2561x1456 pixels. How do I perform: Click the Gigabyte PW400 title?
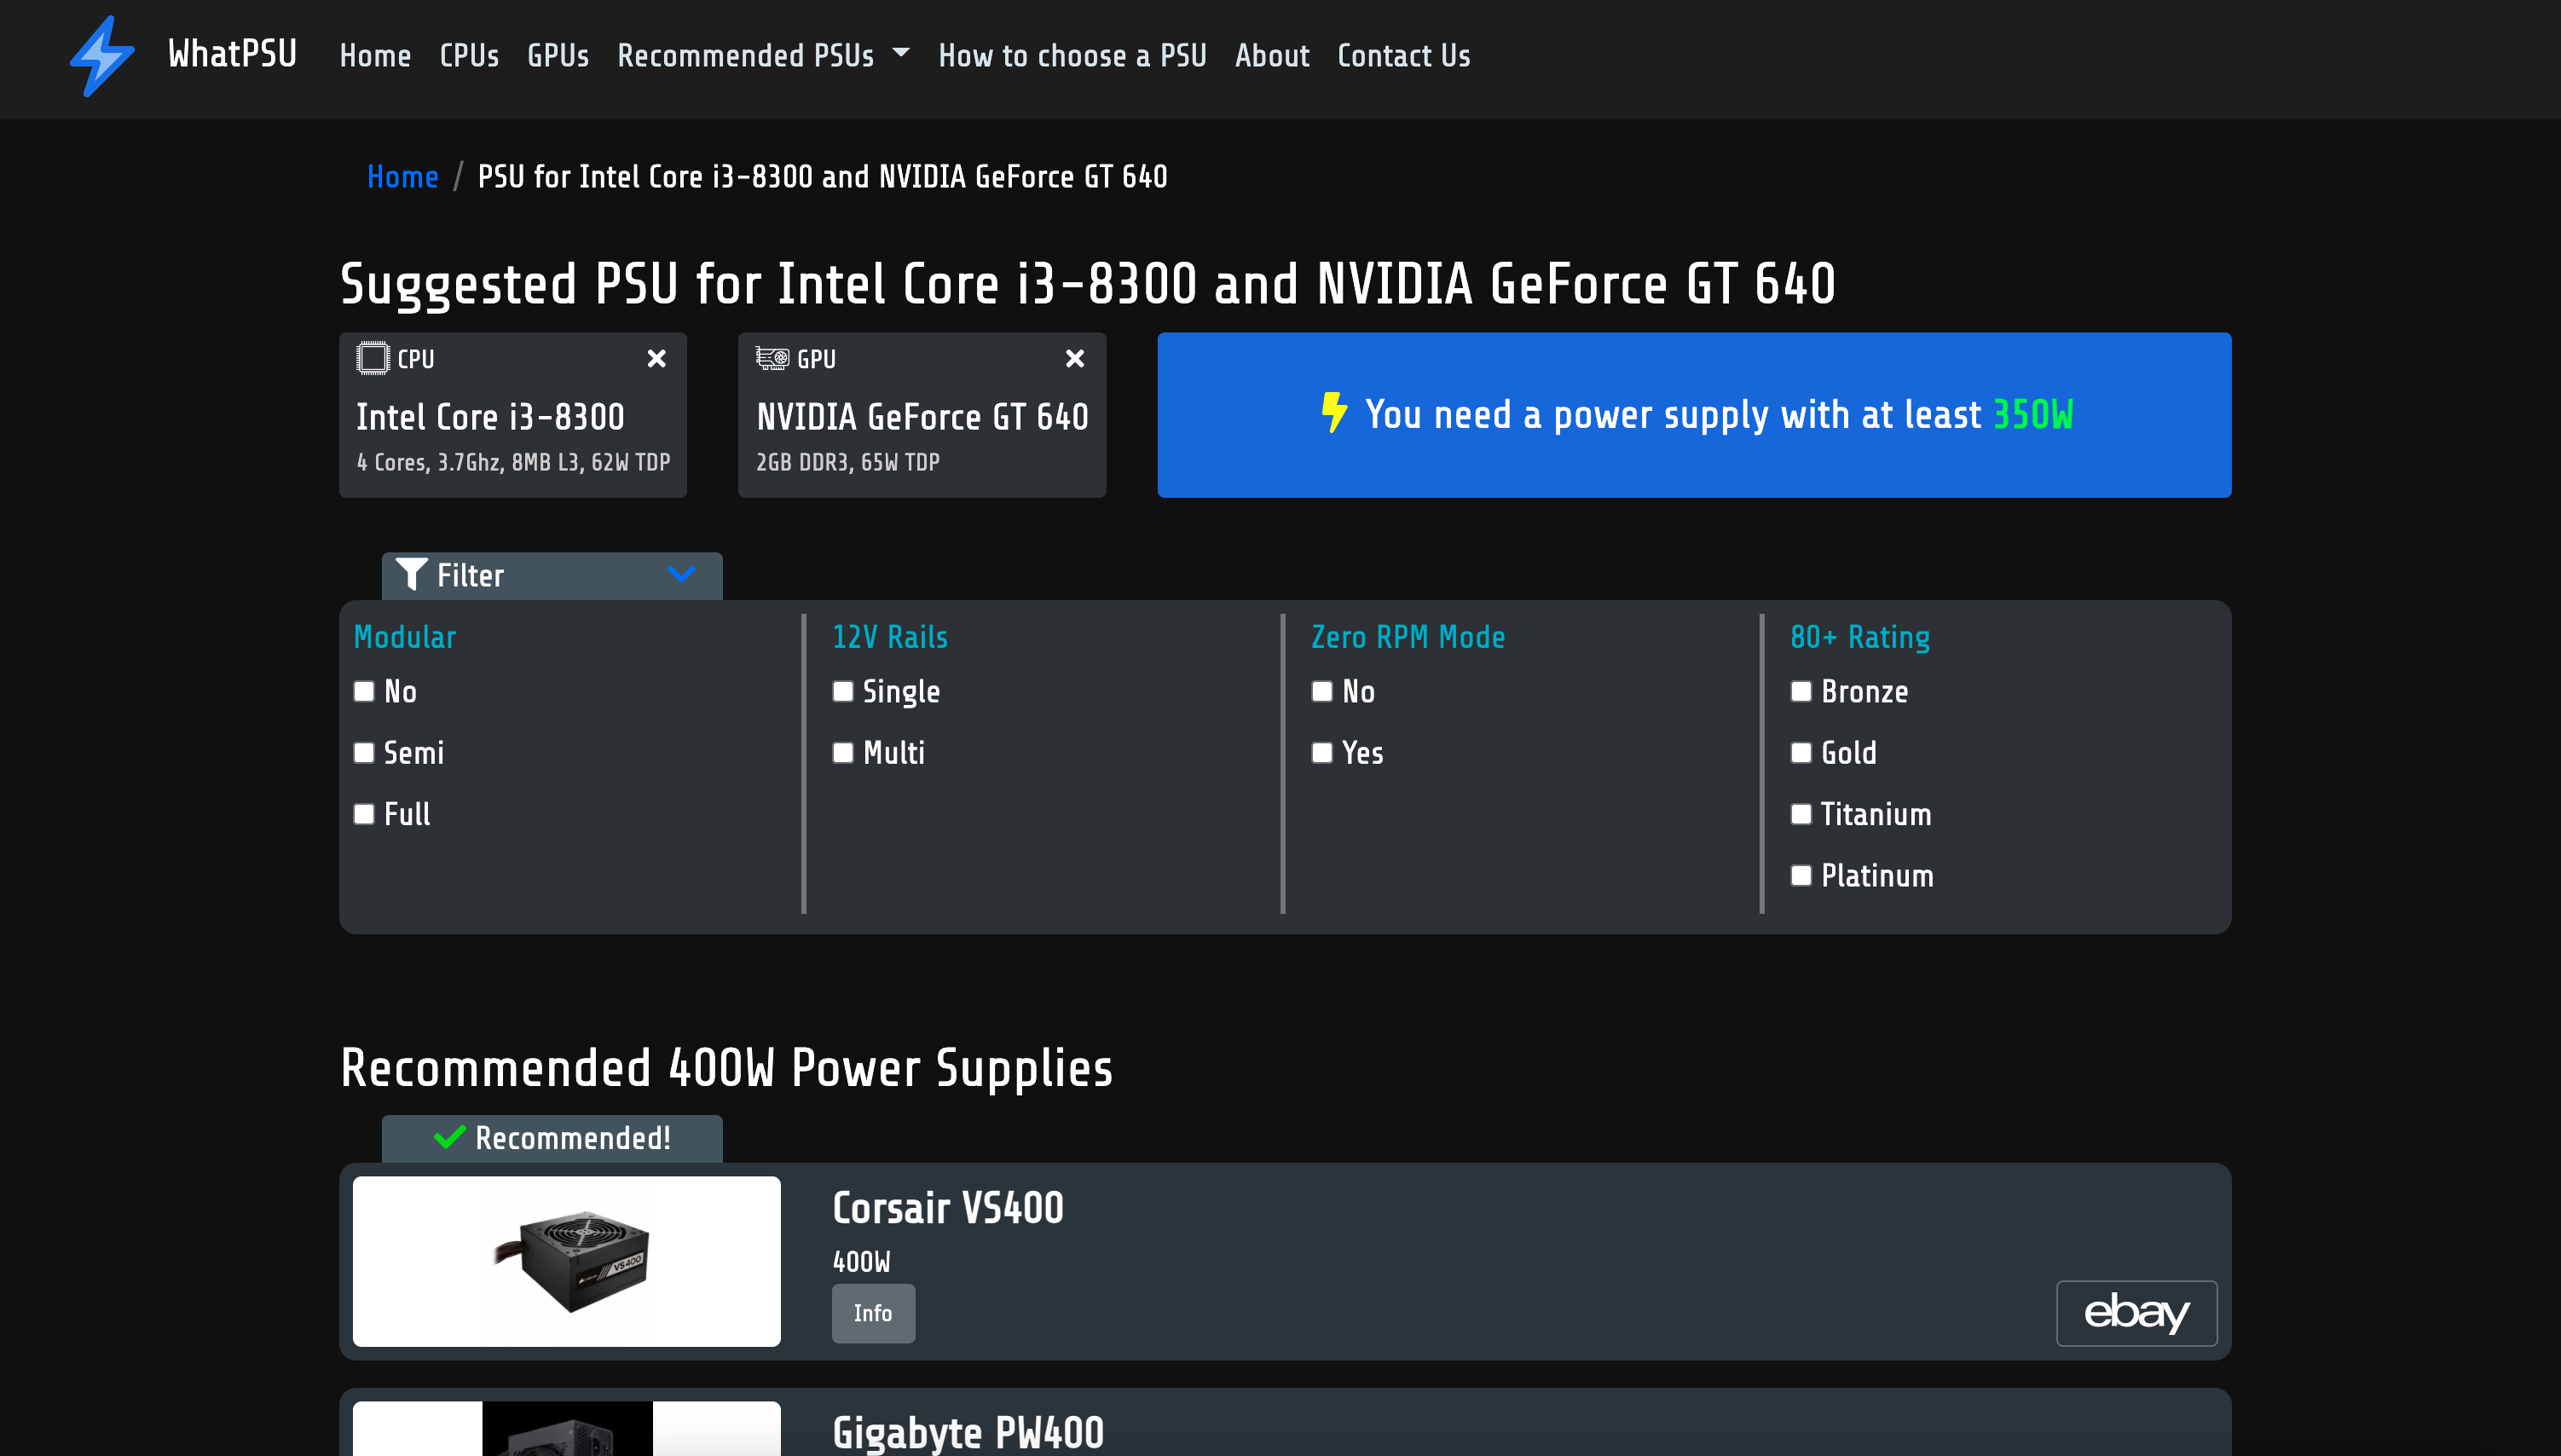click(968, 1433)
